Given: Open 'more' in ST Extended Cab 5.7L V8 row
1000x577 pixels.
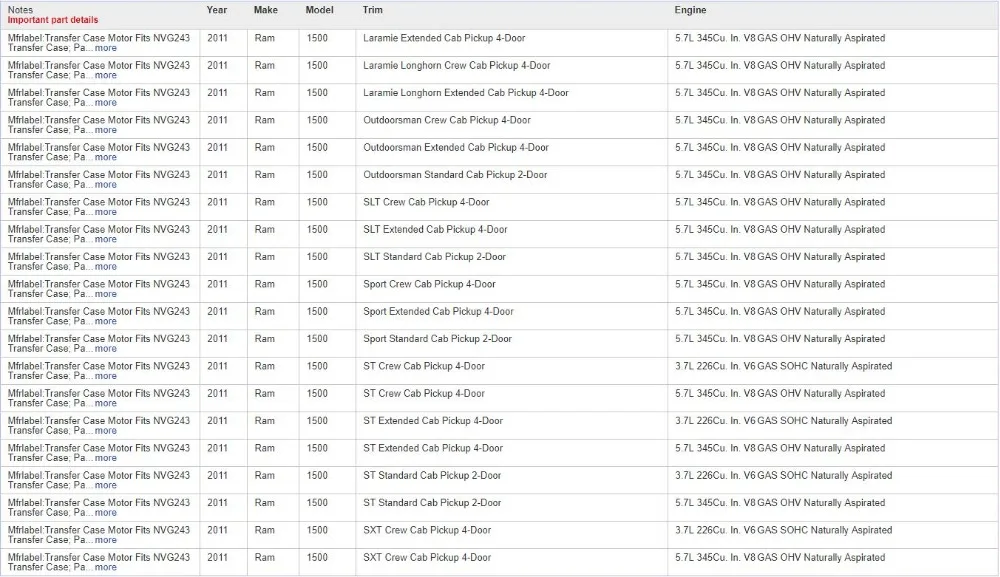Looking at the screenshot, I should point(106,458).
